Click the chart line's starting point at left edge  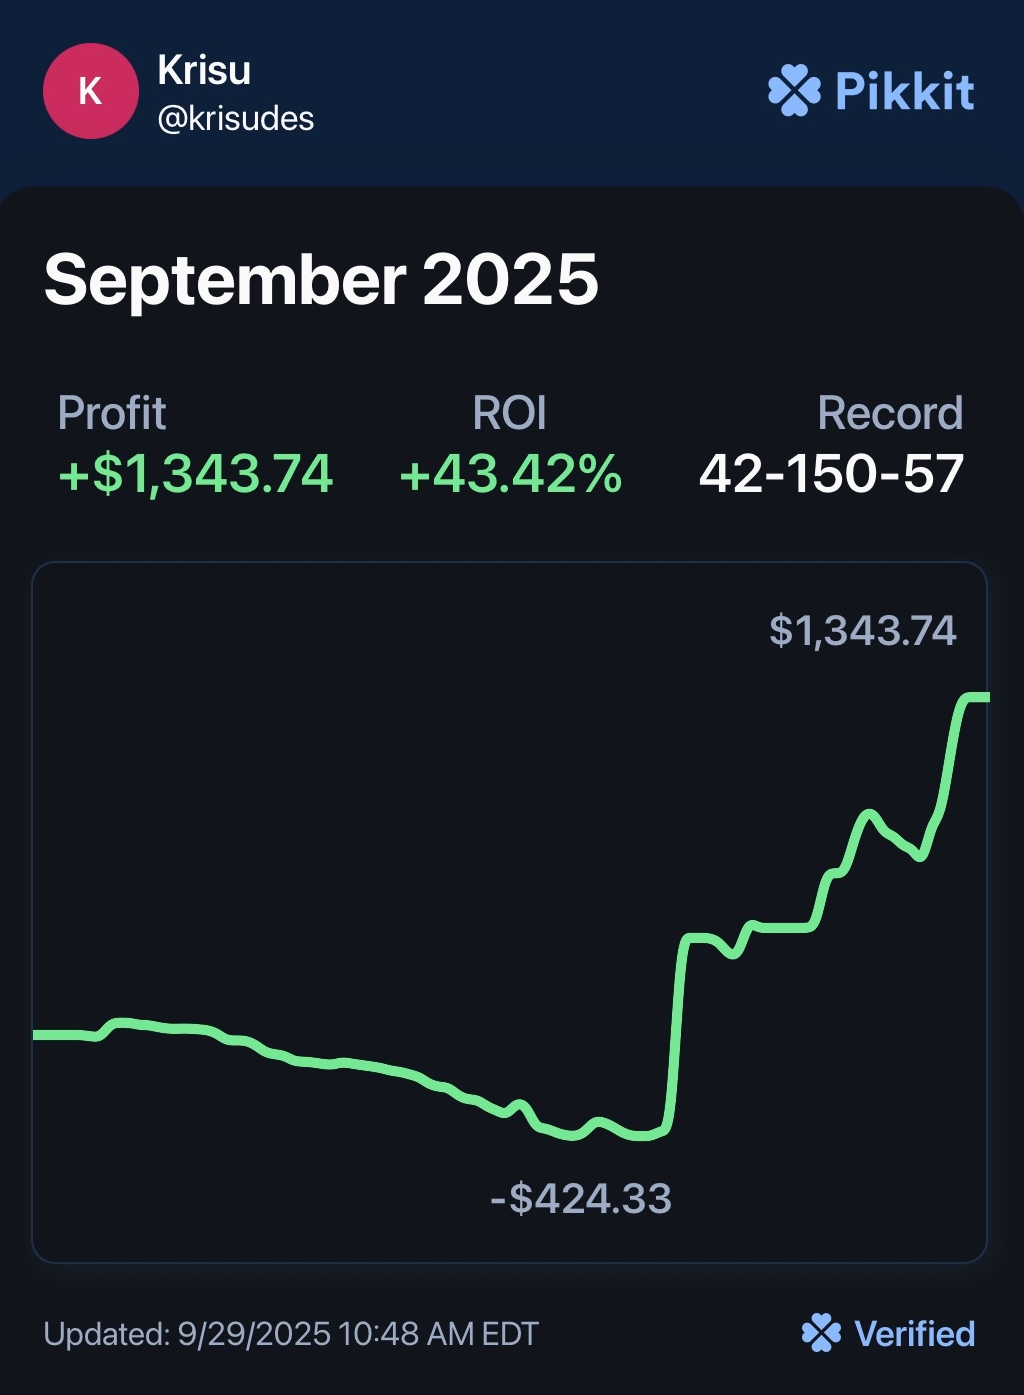coord(40,1035)
